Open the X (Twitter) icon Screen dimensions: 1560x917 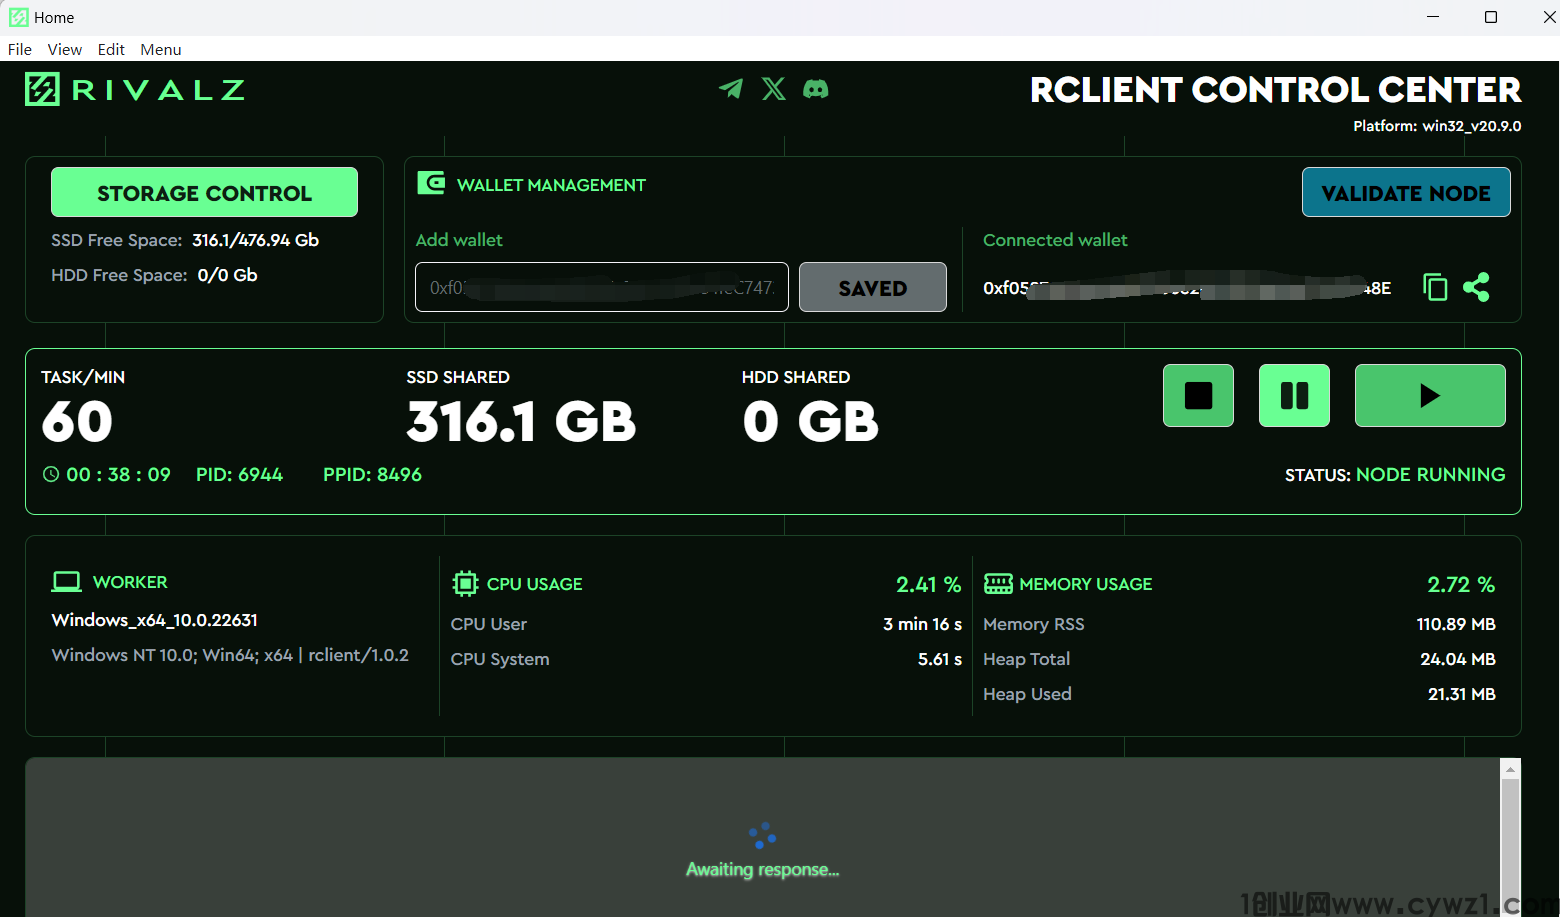click(x=773, y=89)
